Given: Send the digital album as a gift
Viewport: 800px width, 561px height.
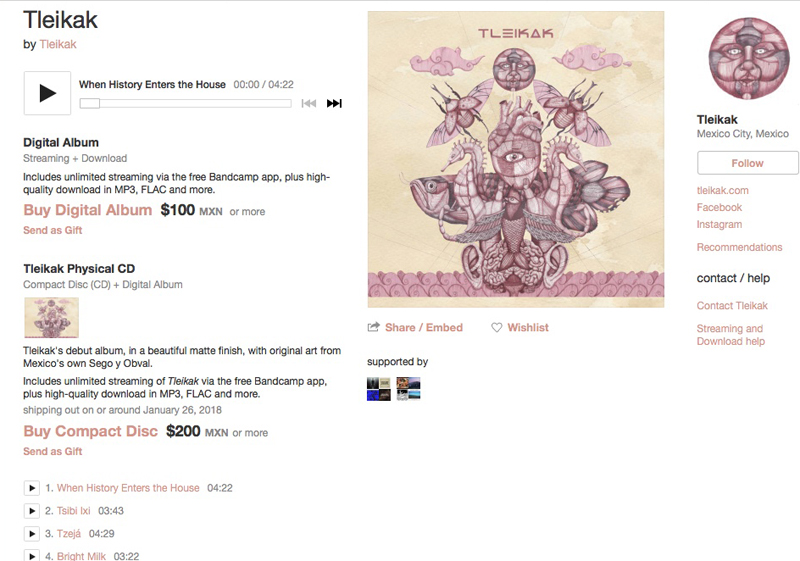Looking at the screenshot, I should tap(53, 231).
